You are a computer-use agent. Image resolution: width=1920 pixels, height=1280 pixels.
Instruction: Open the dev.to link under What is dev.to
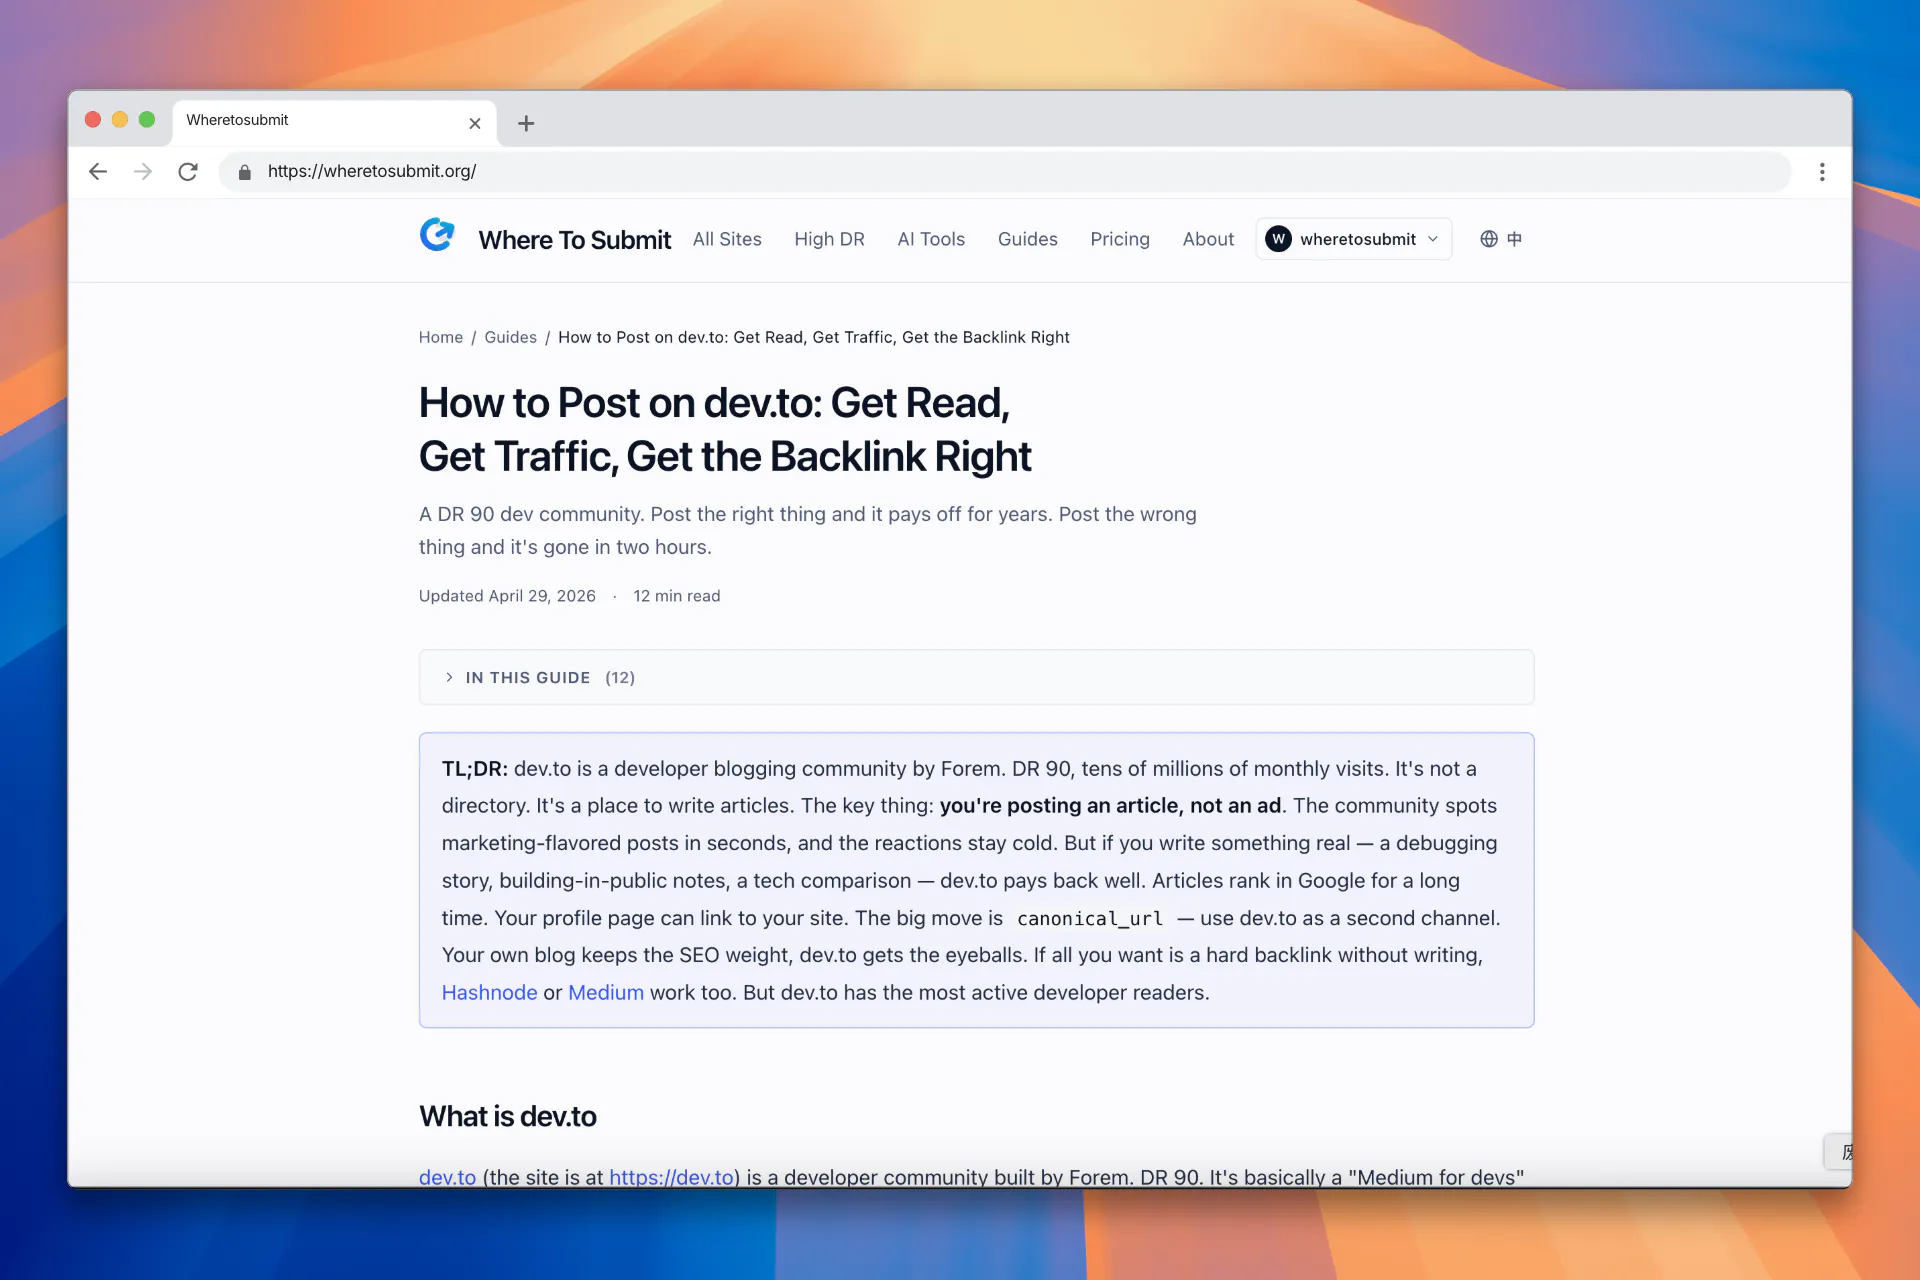tap(447, 1177)
